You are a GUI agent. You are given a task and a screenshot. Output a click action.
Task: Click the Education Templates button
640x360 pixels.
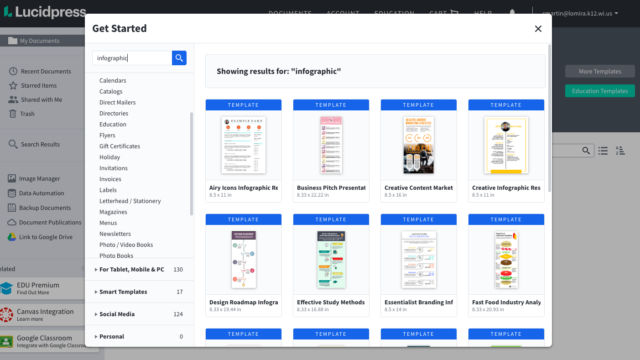600,91
